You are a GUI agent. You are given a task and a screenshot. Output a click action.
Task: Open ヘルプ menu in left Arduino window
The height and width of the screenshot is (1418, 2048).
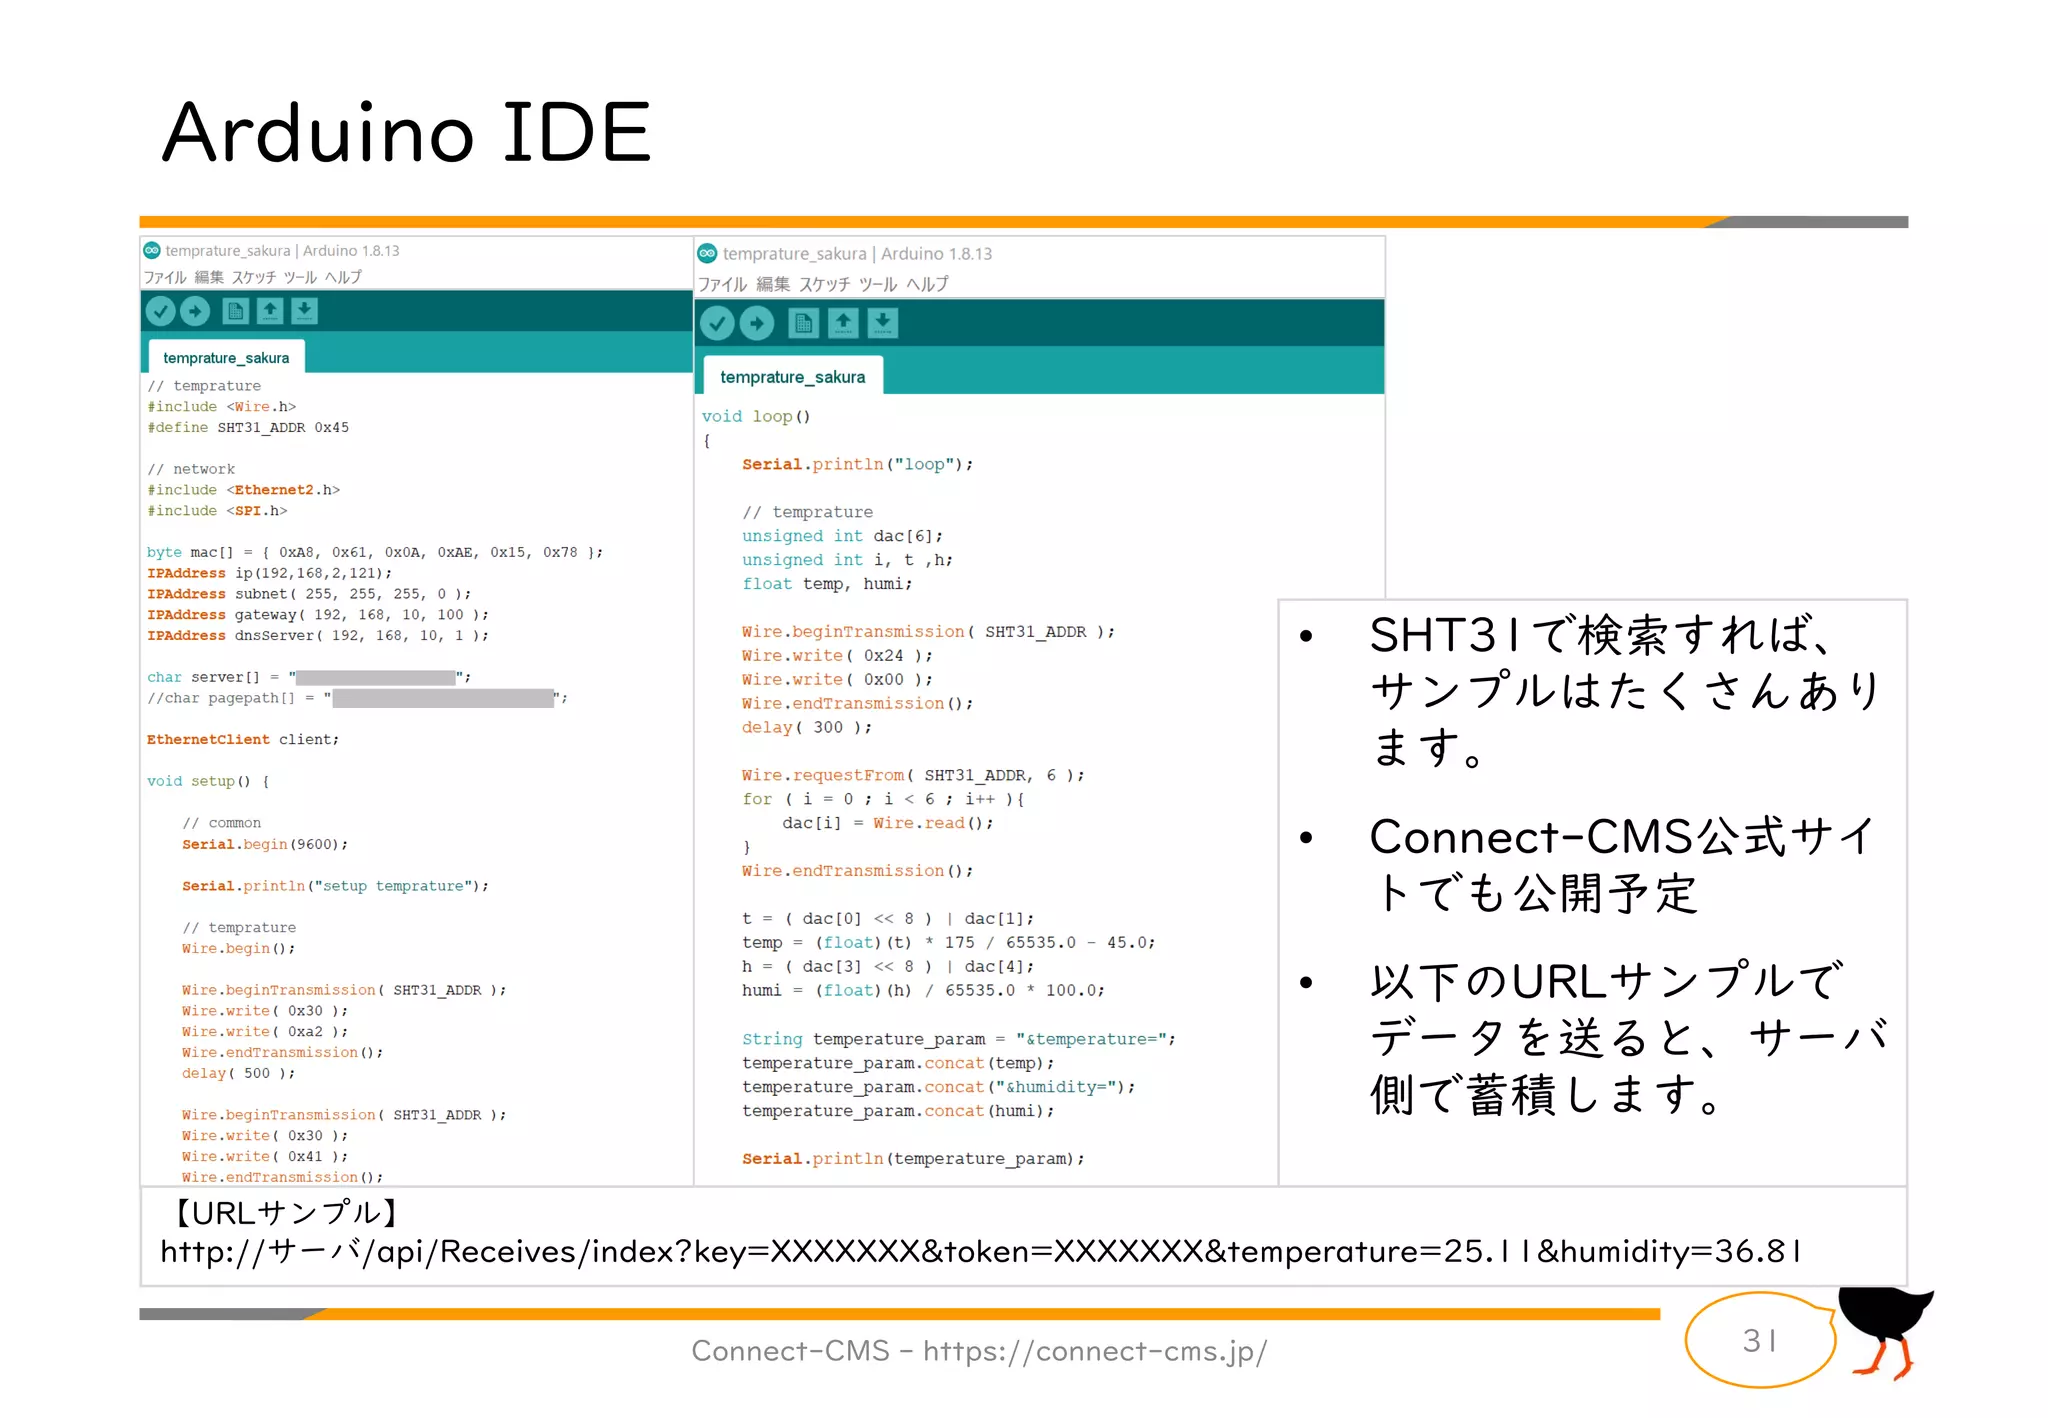coord(343,277)
